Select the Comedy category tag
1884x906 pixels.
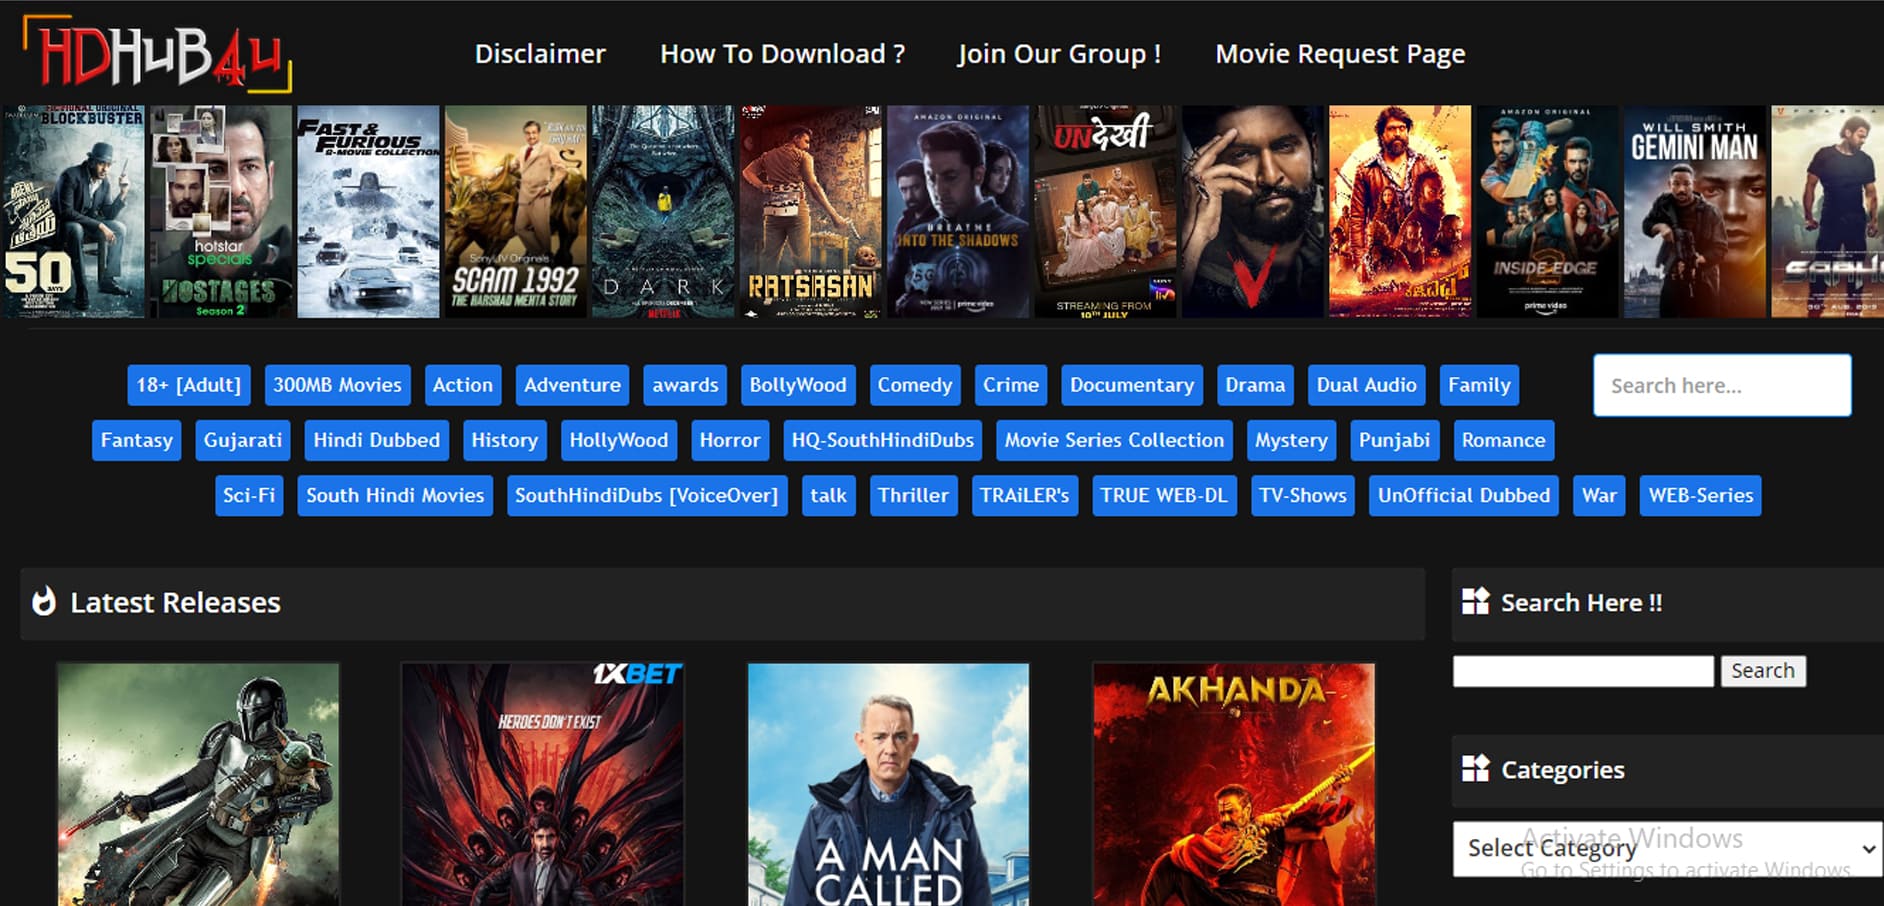[x=915, y=385]
